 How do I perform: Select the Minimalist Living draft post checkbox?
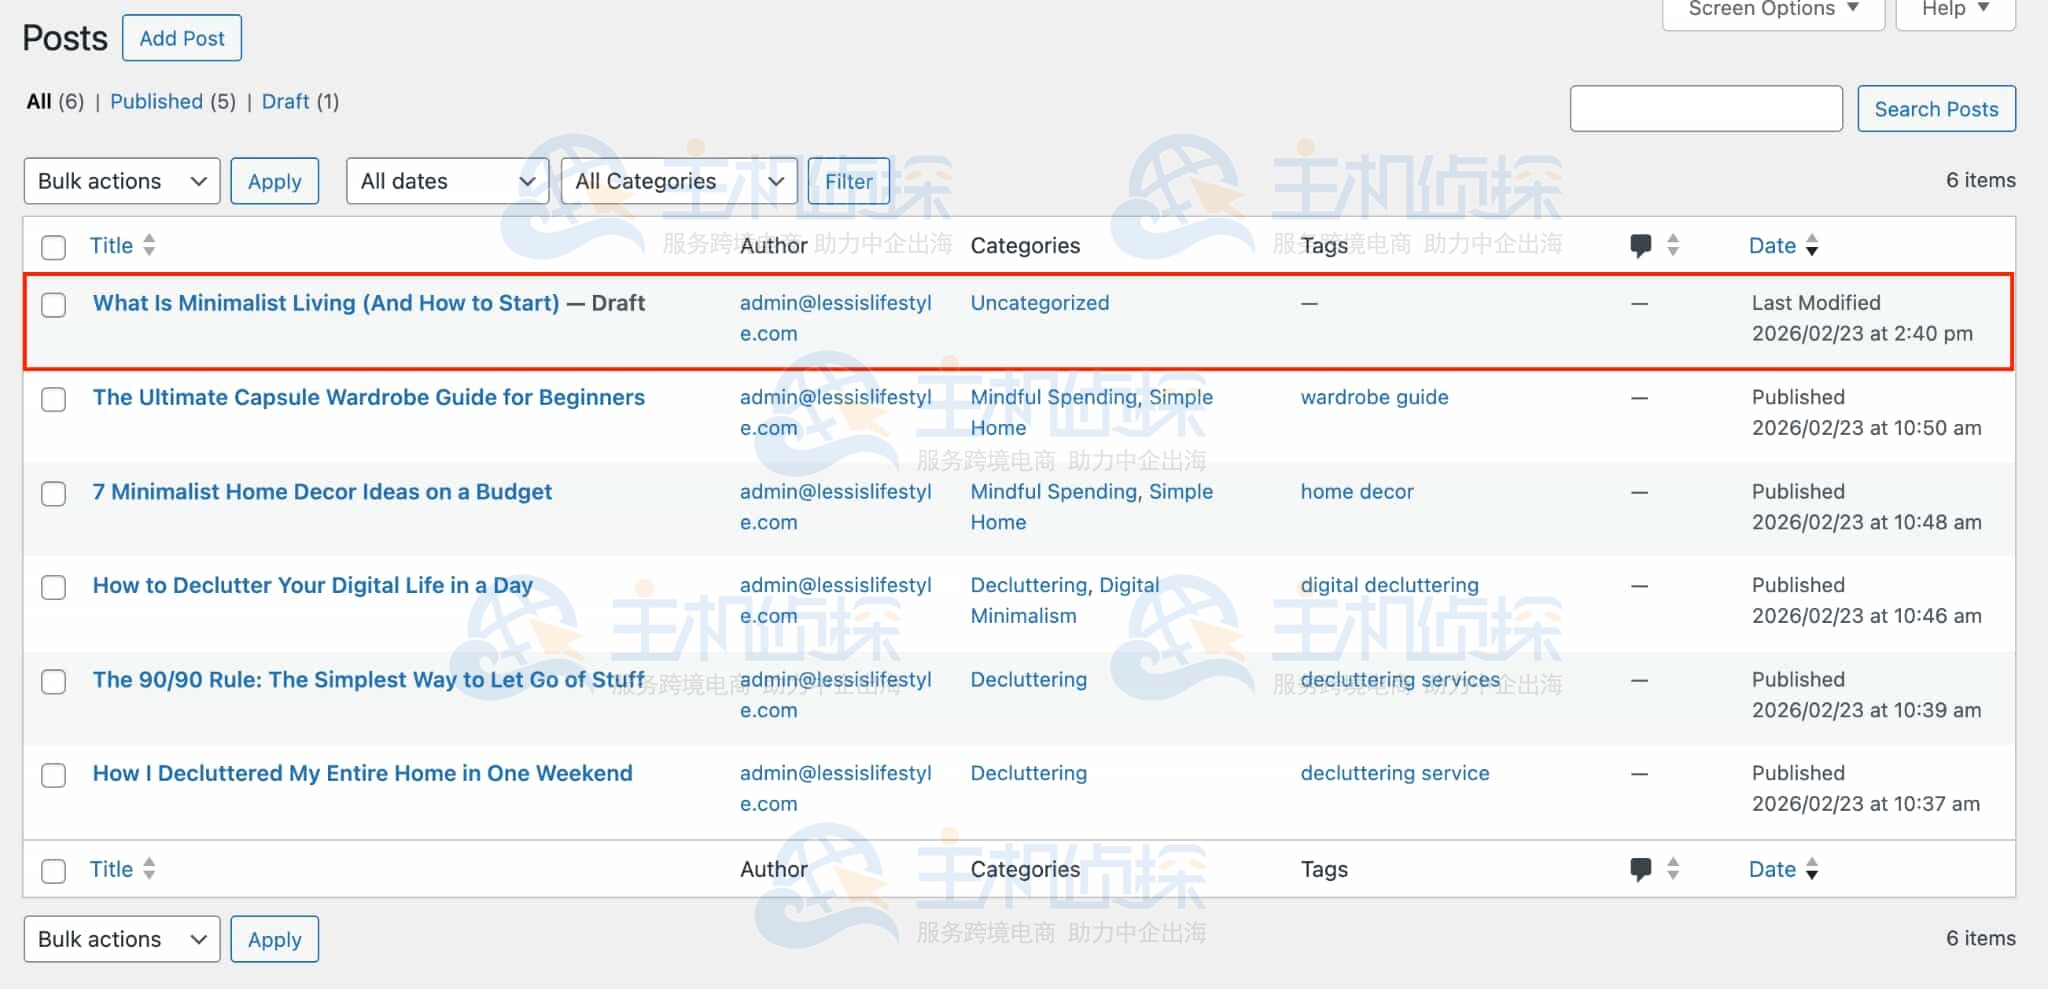[54, 305]
